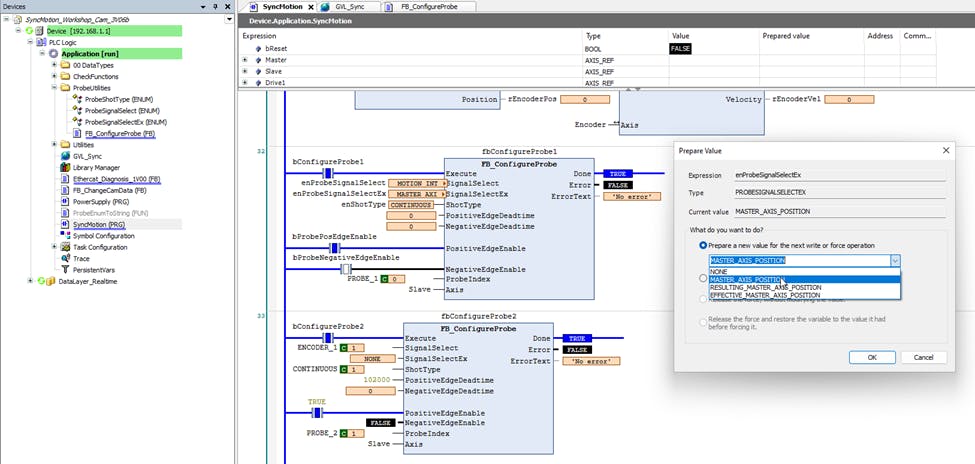Click the PositiveEdgeDeadtime 102000 value field
The image size is (975, 464).
(376, 380)
